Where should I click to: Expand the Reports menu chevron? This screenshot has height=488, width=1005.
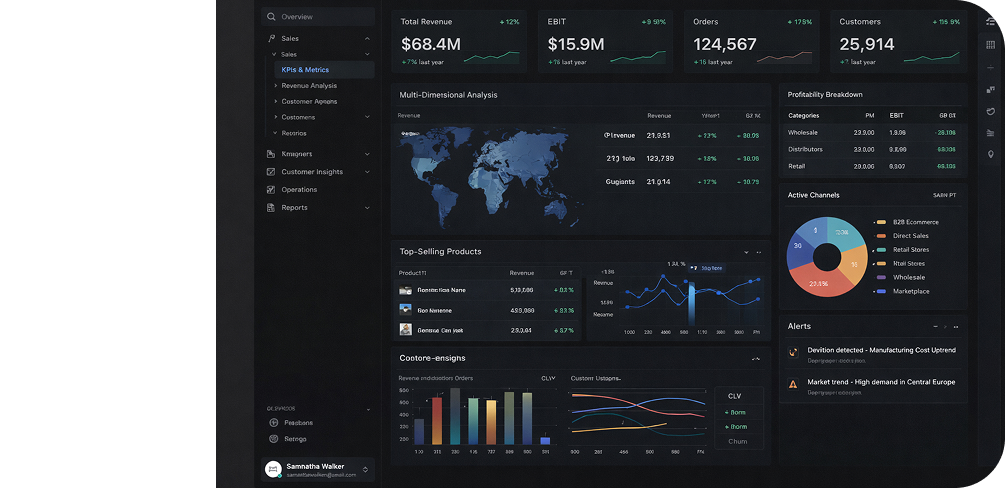click(x=367, y=208)
